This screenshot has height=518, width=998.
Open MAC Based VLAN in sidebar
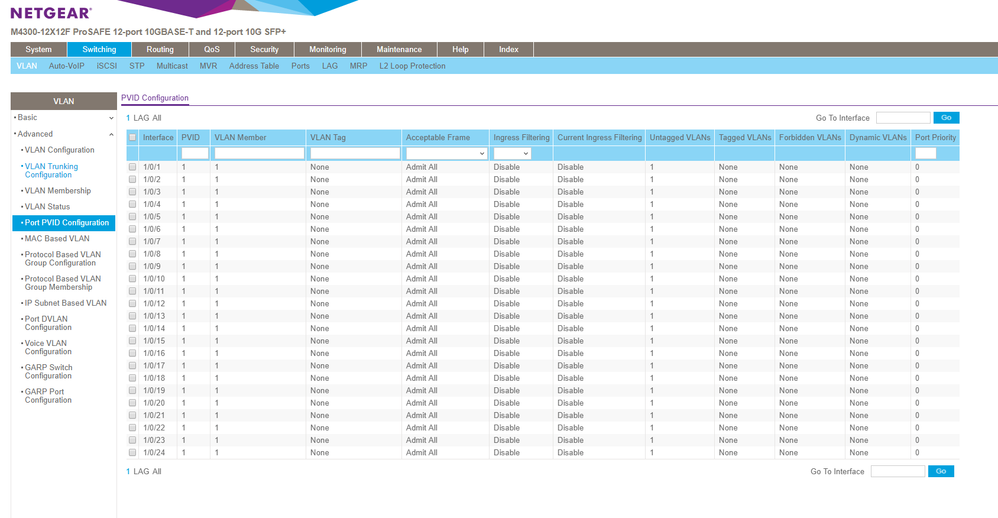(x=57, y=239)
